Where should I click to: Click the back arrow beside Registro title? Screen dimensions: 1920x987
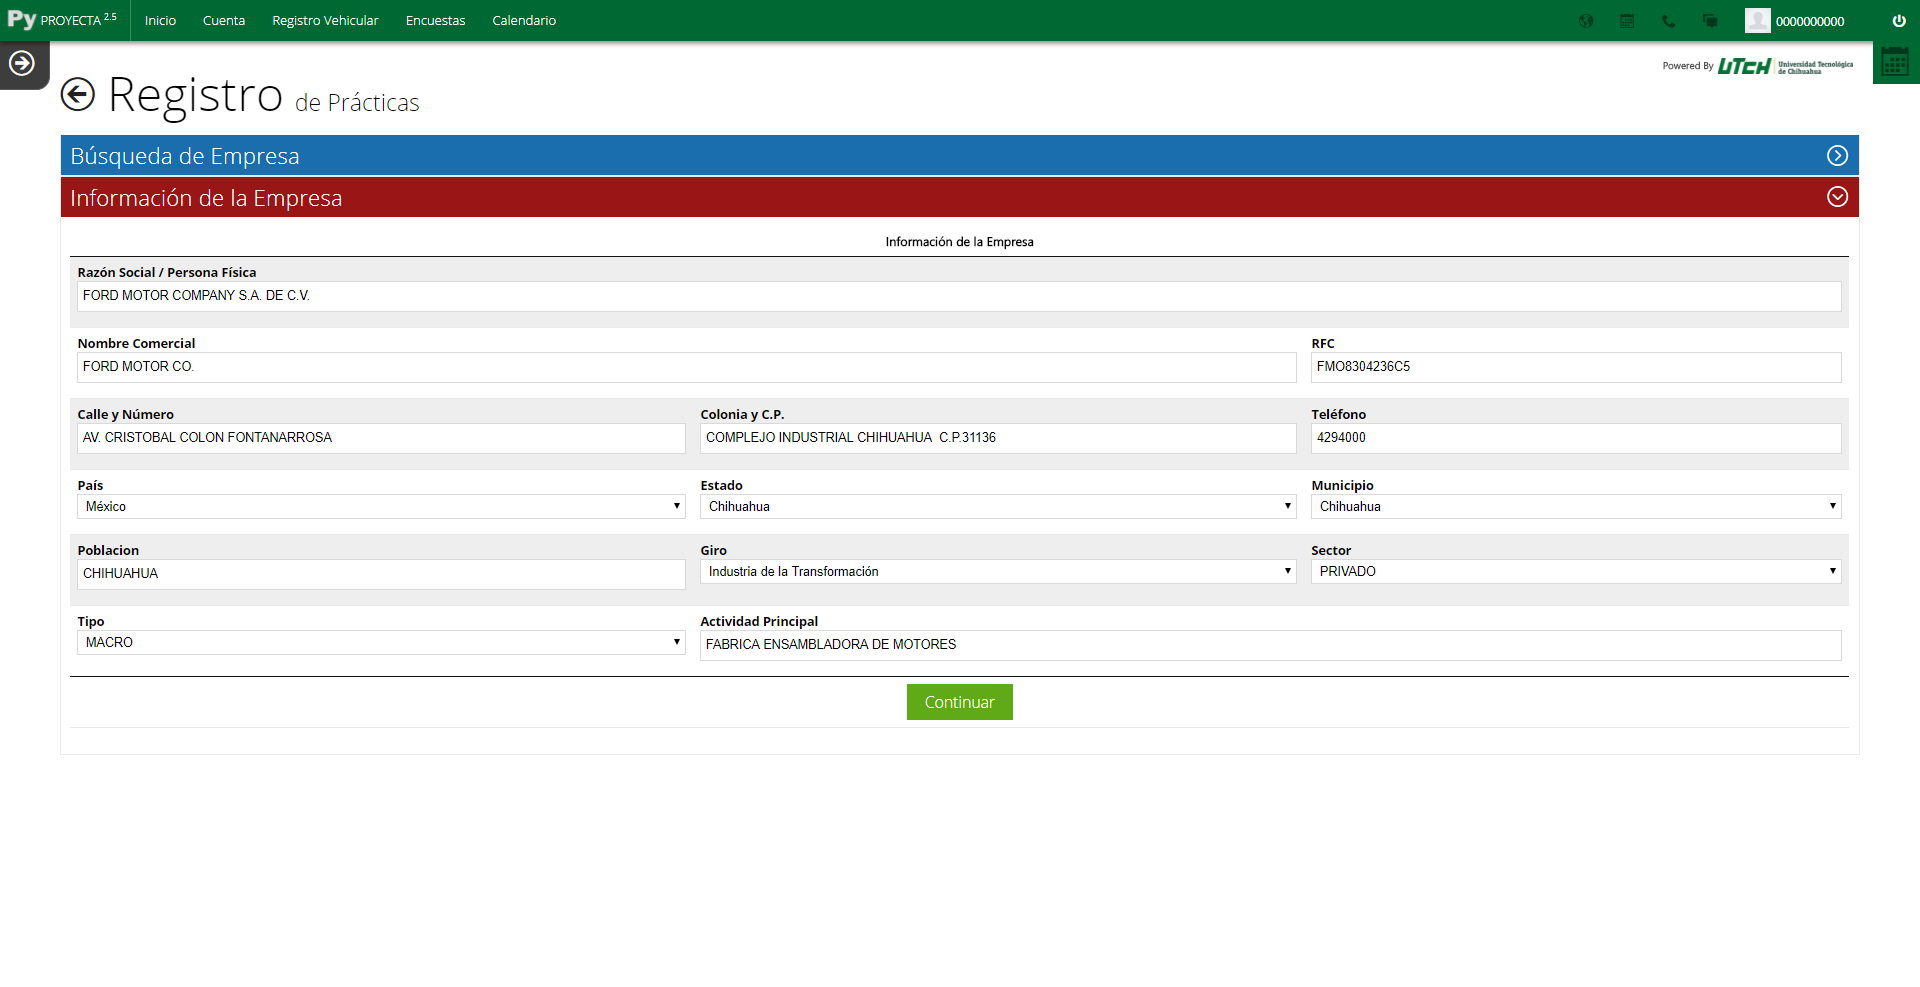coord(78,95)
